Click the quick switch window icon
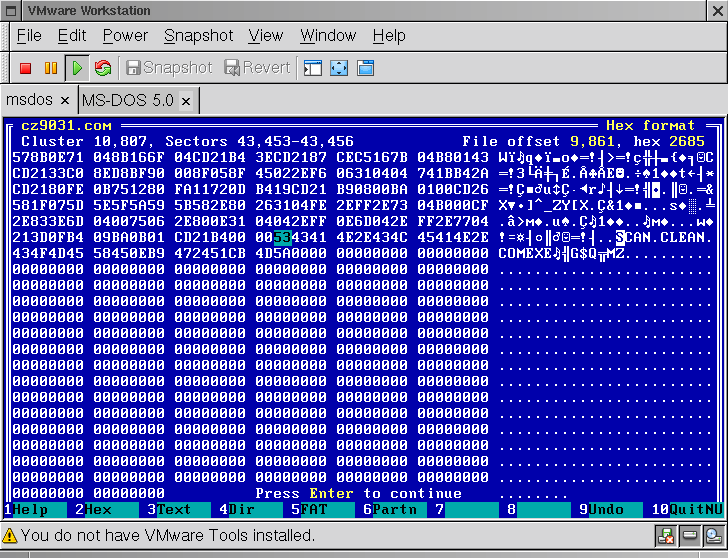Viewport: 728px width, 558px height. (x=365, y=68)
